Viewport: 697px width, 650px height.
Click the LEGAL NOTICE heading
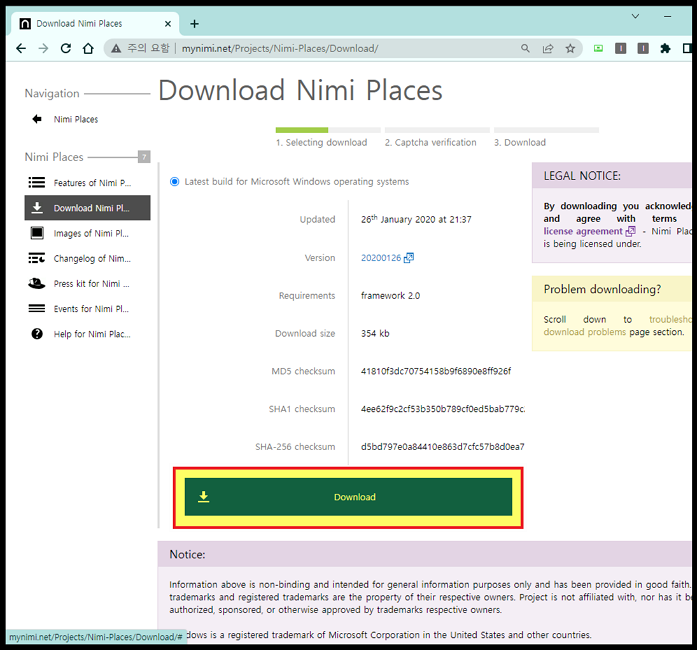click(582, 176)
